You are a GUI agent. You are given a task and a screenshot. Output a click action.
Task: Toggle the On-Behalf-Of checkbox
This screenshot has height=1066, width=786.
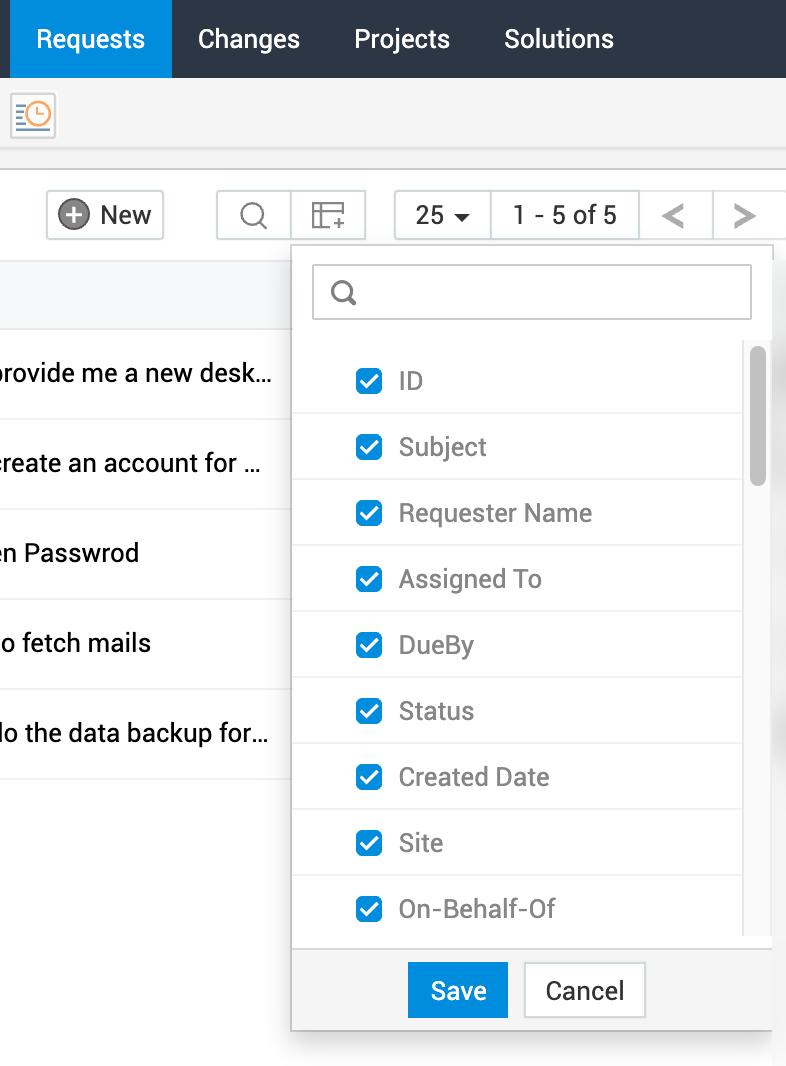(x=369, y=909)
